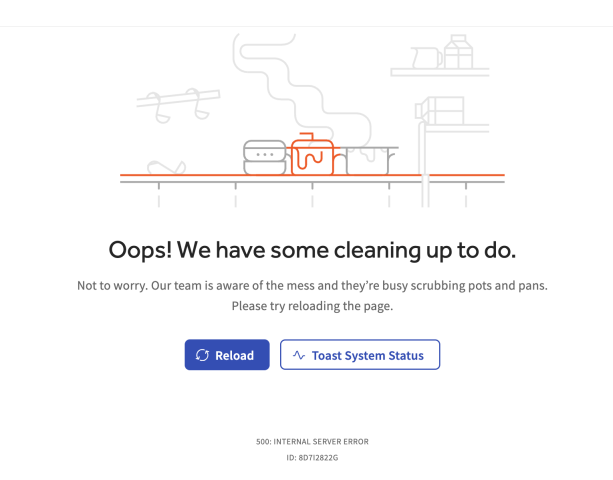The image size is (613, 480).
Task: Click the orange countertop line
Action: click(312, 175)
